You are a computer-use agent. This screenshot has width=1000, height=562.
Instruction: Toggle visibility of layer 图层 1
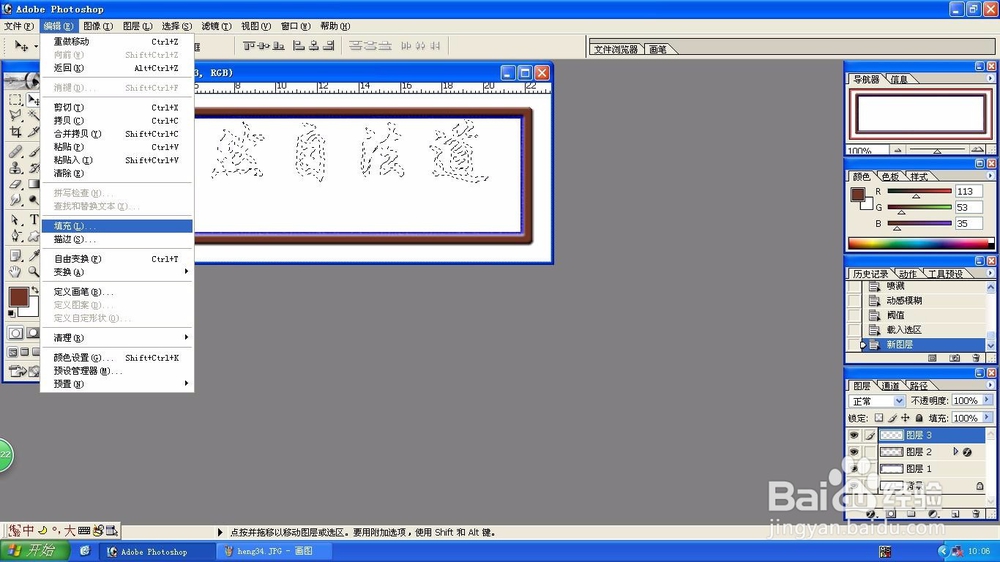pos(854,468)
